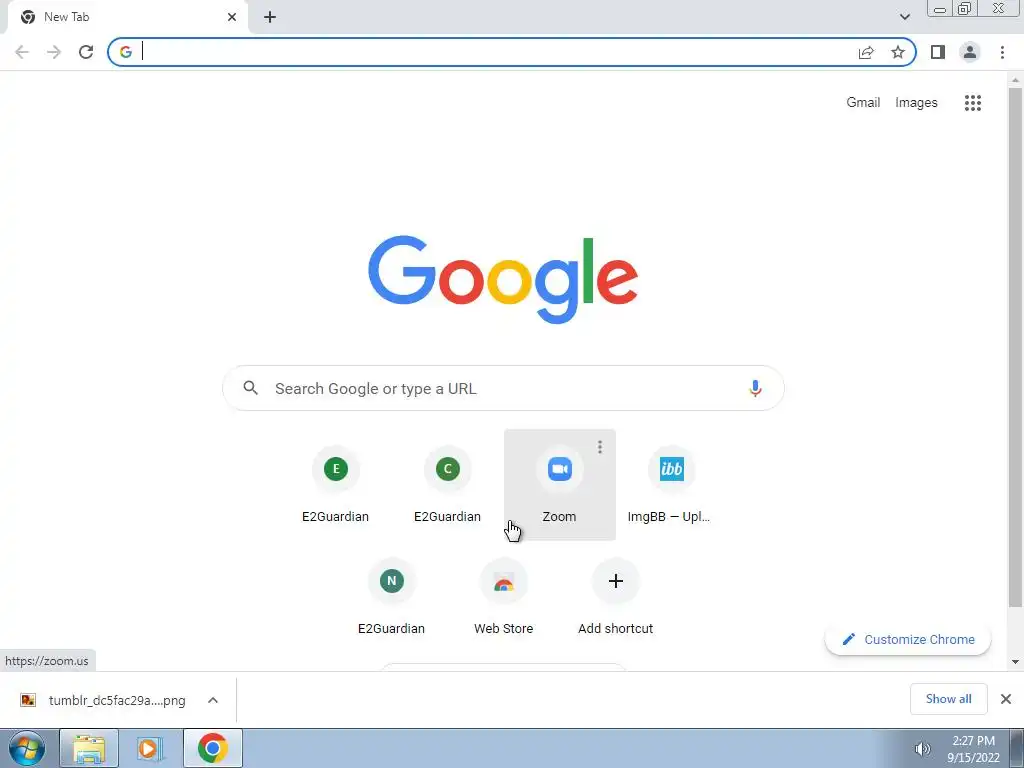Open the Gmail link
Image resolution: width=1024 pixels, height=768 pixels.
click(863, 103)
